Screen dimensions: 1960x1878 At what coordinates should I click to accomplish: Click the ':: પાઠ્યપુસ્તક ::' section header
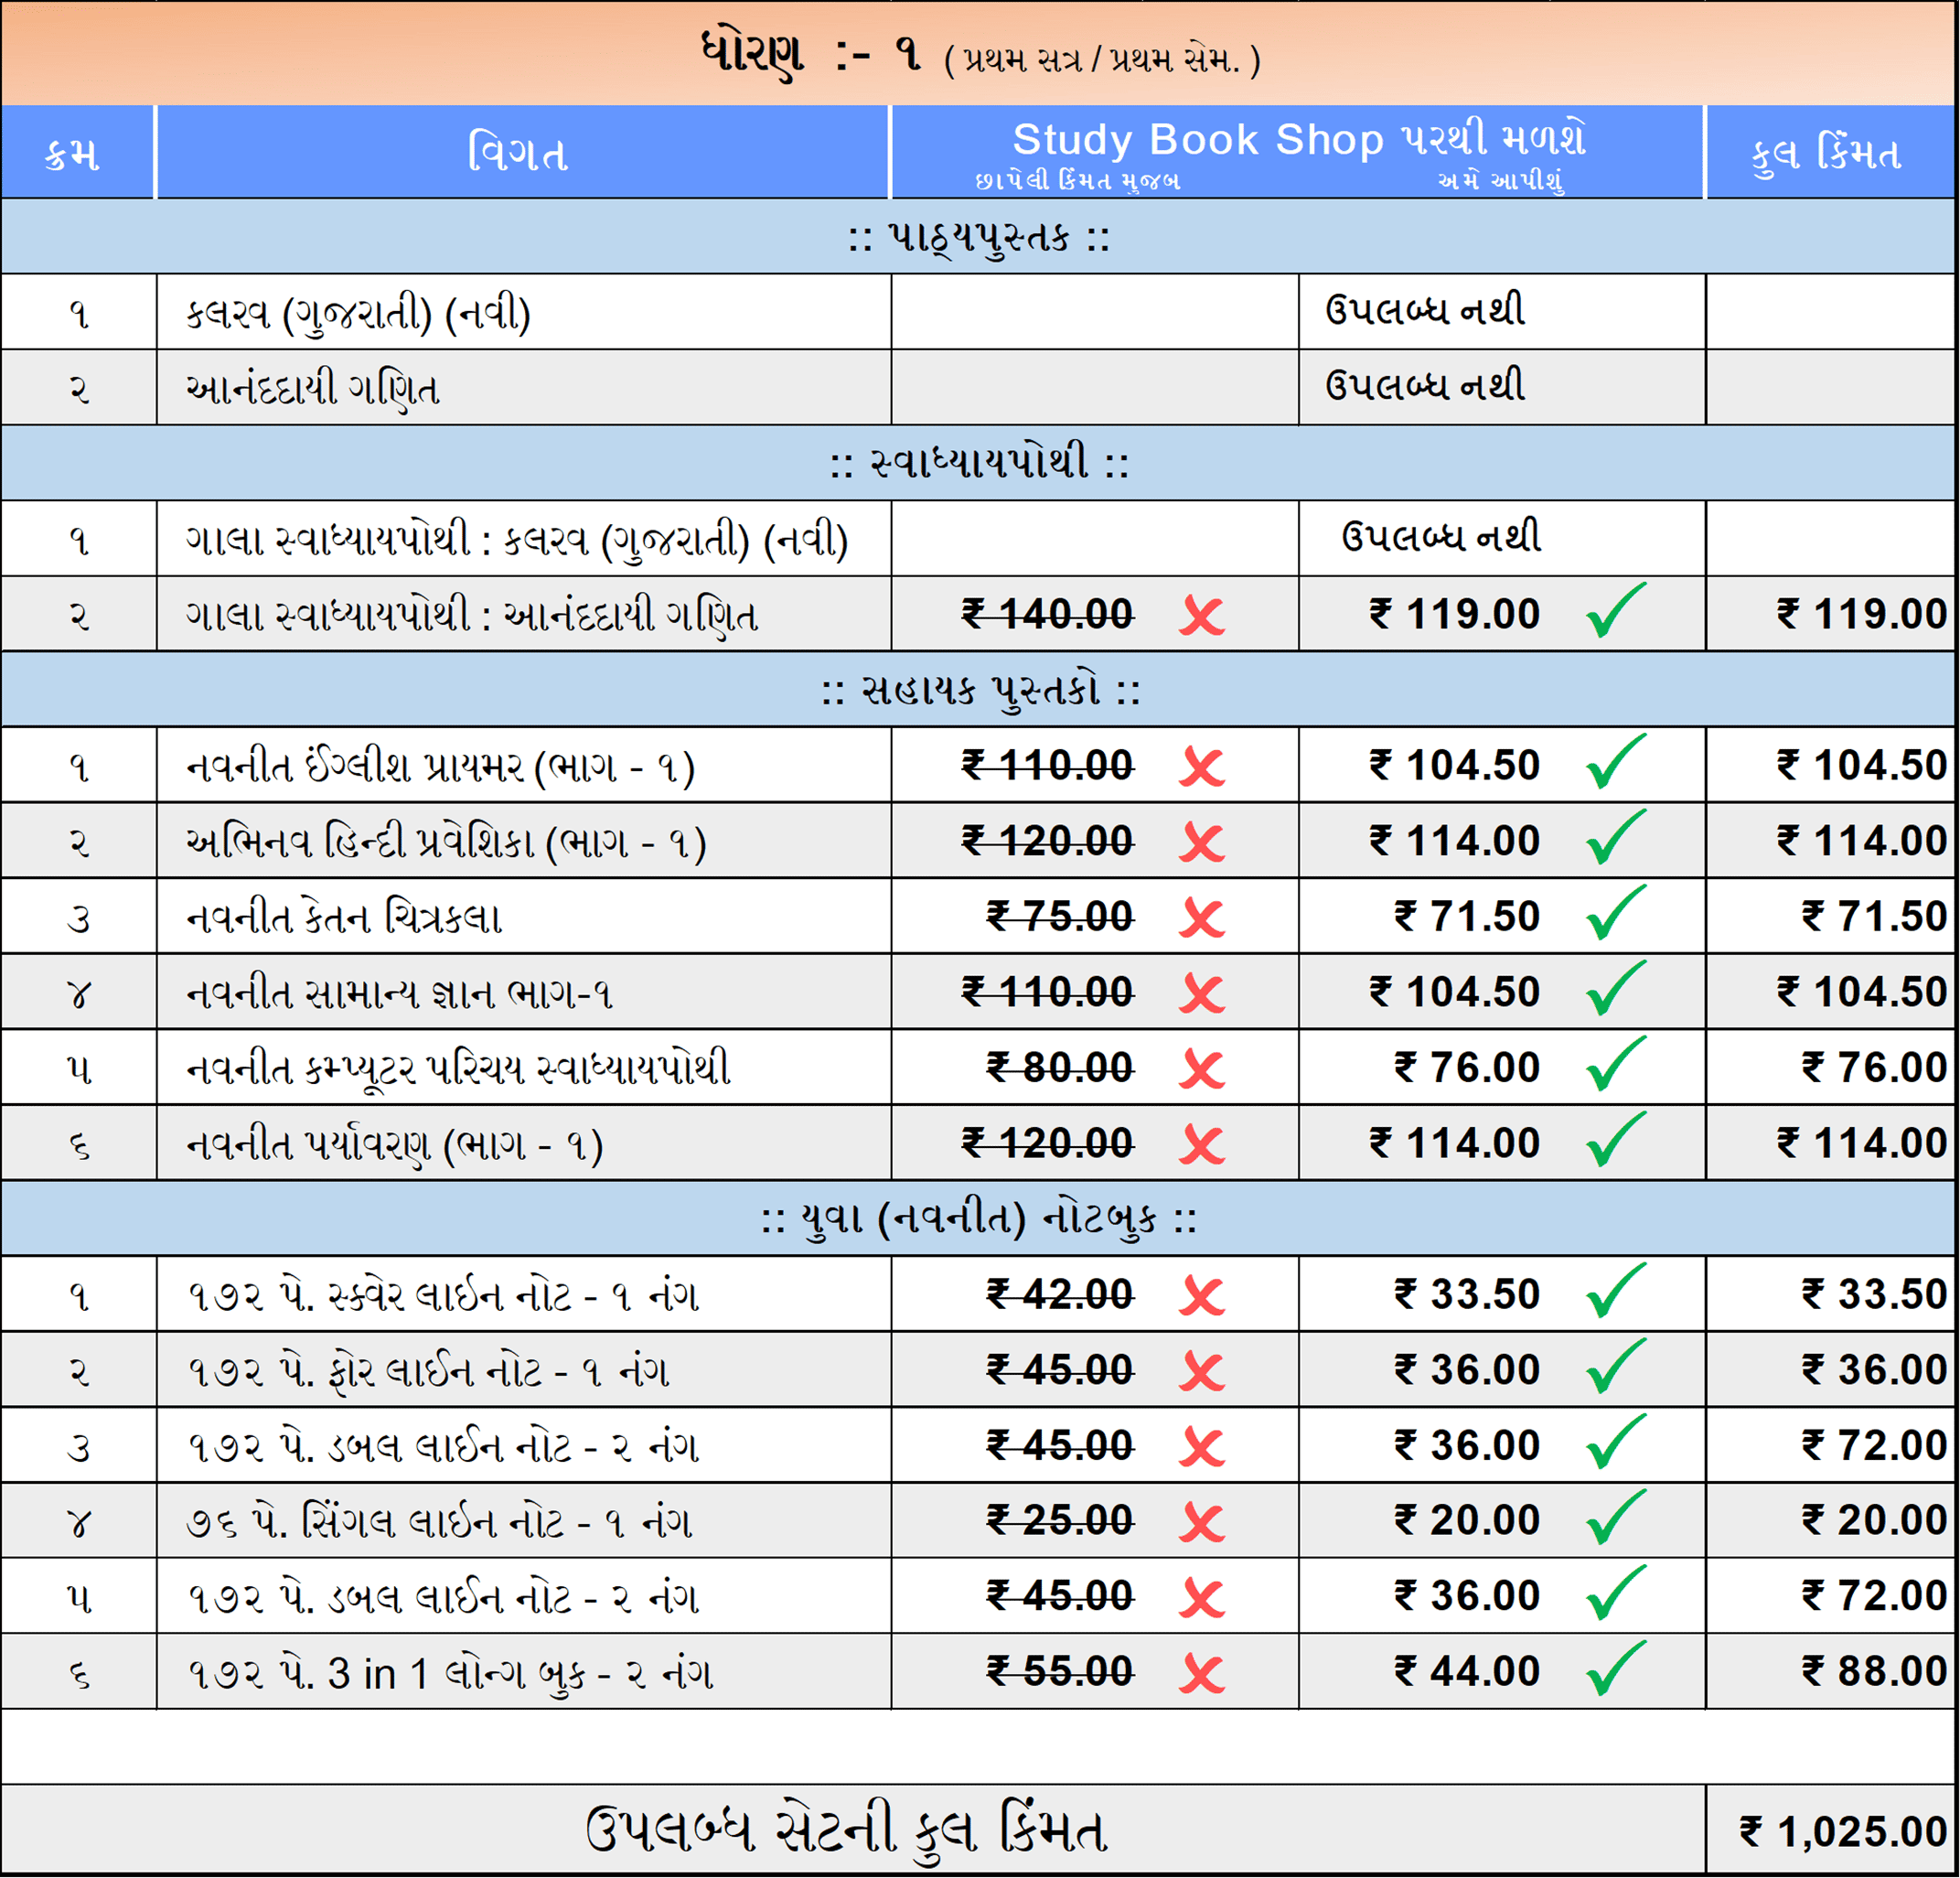(978, 237)
